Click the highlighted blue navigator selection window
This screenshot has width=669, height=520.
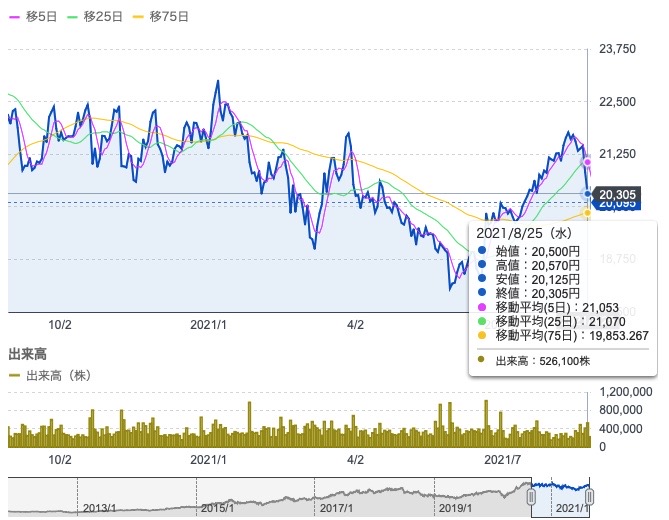point(560,497)
